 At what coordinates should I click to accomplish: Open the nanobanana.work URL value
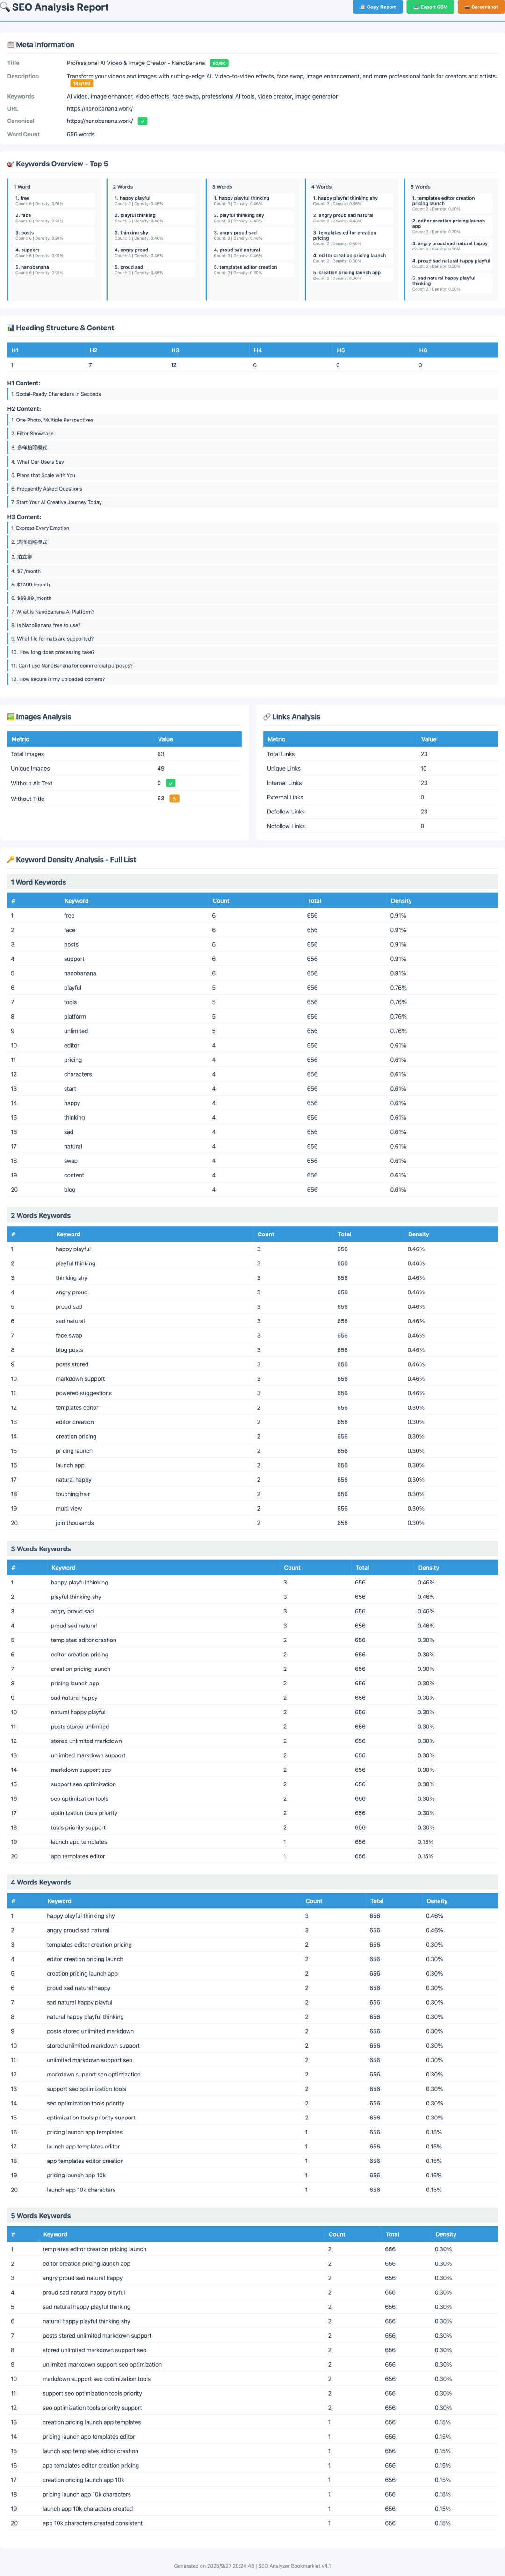click(x=100, y=109)
